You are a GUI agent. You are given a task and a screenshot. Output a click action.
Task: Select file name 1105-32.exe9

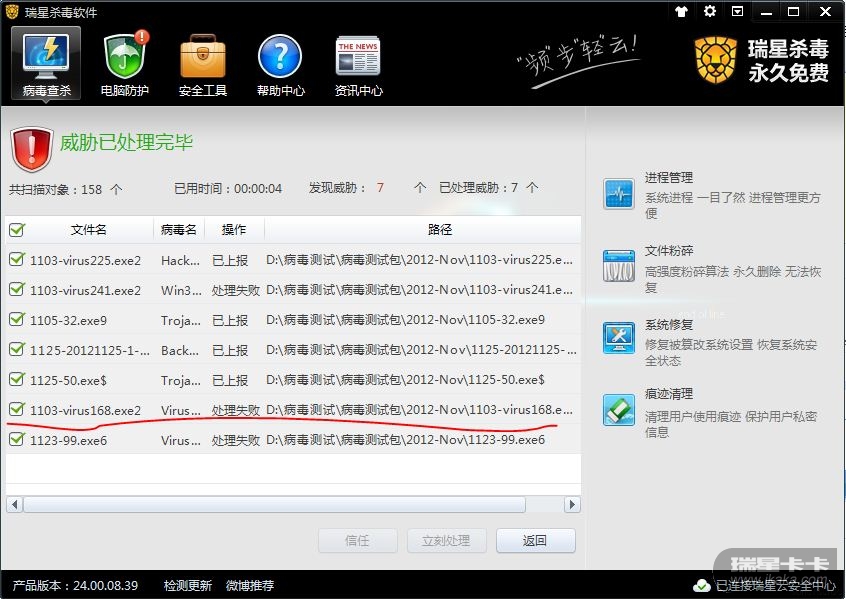(69, 321)
